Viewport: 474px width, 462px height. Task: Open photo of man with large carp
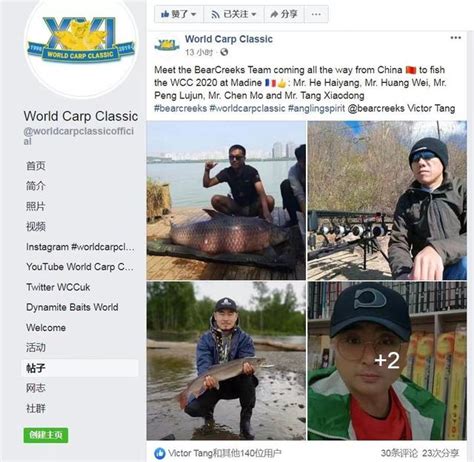point(226,200)
